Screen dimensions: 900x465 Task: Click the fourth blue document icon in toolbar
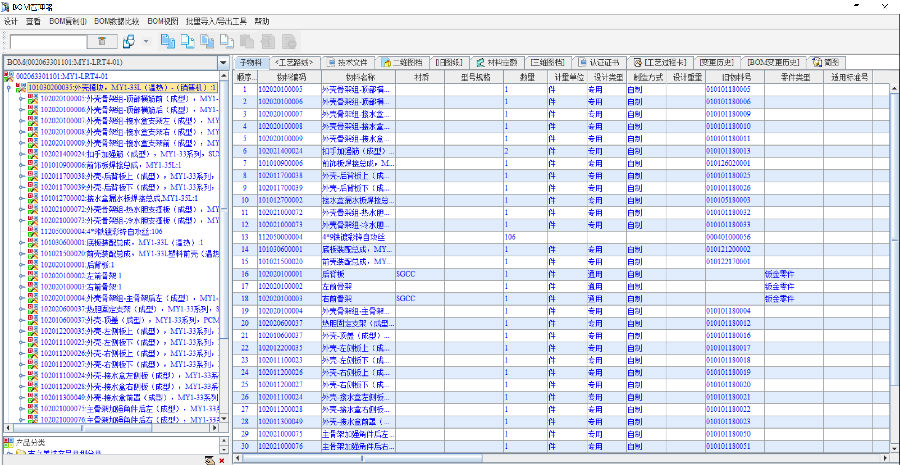pyautogui.click(x=228, y=41)
